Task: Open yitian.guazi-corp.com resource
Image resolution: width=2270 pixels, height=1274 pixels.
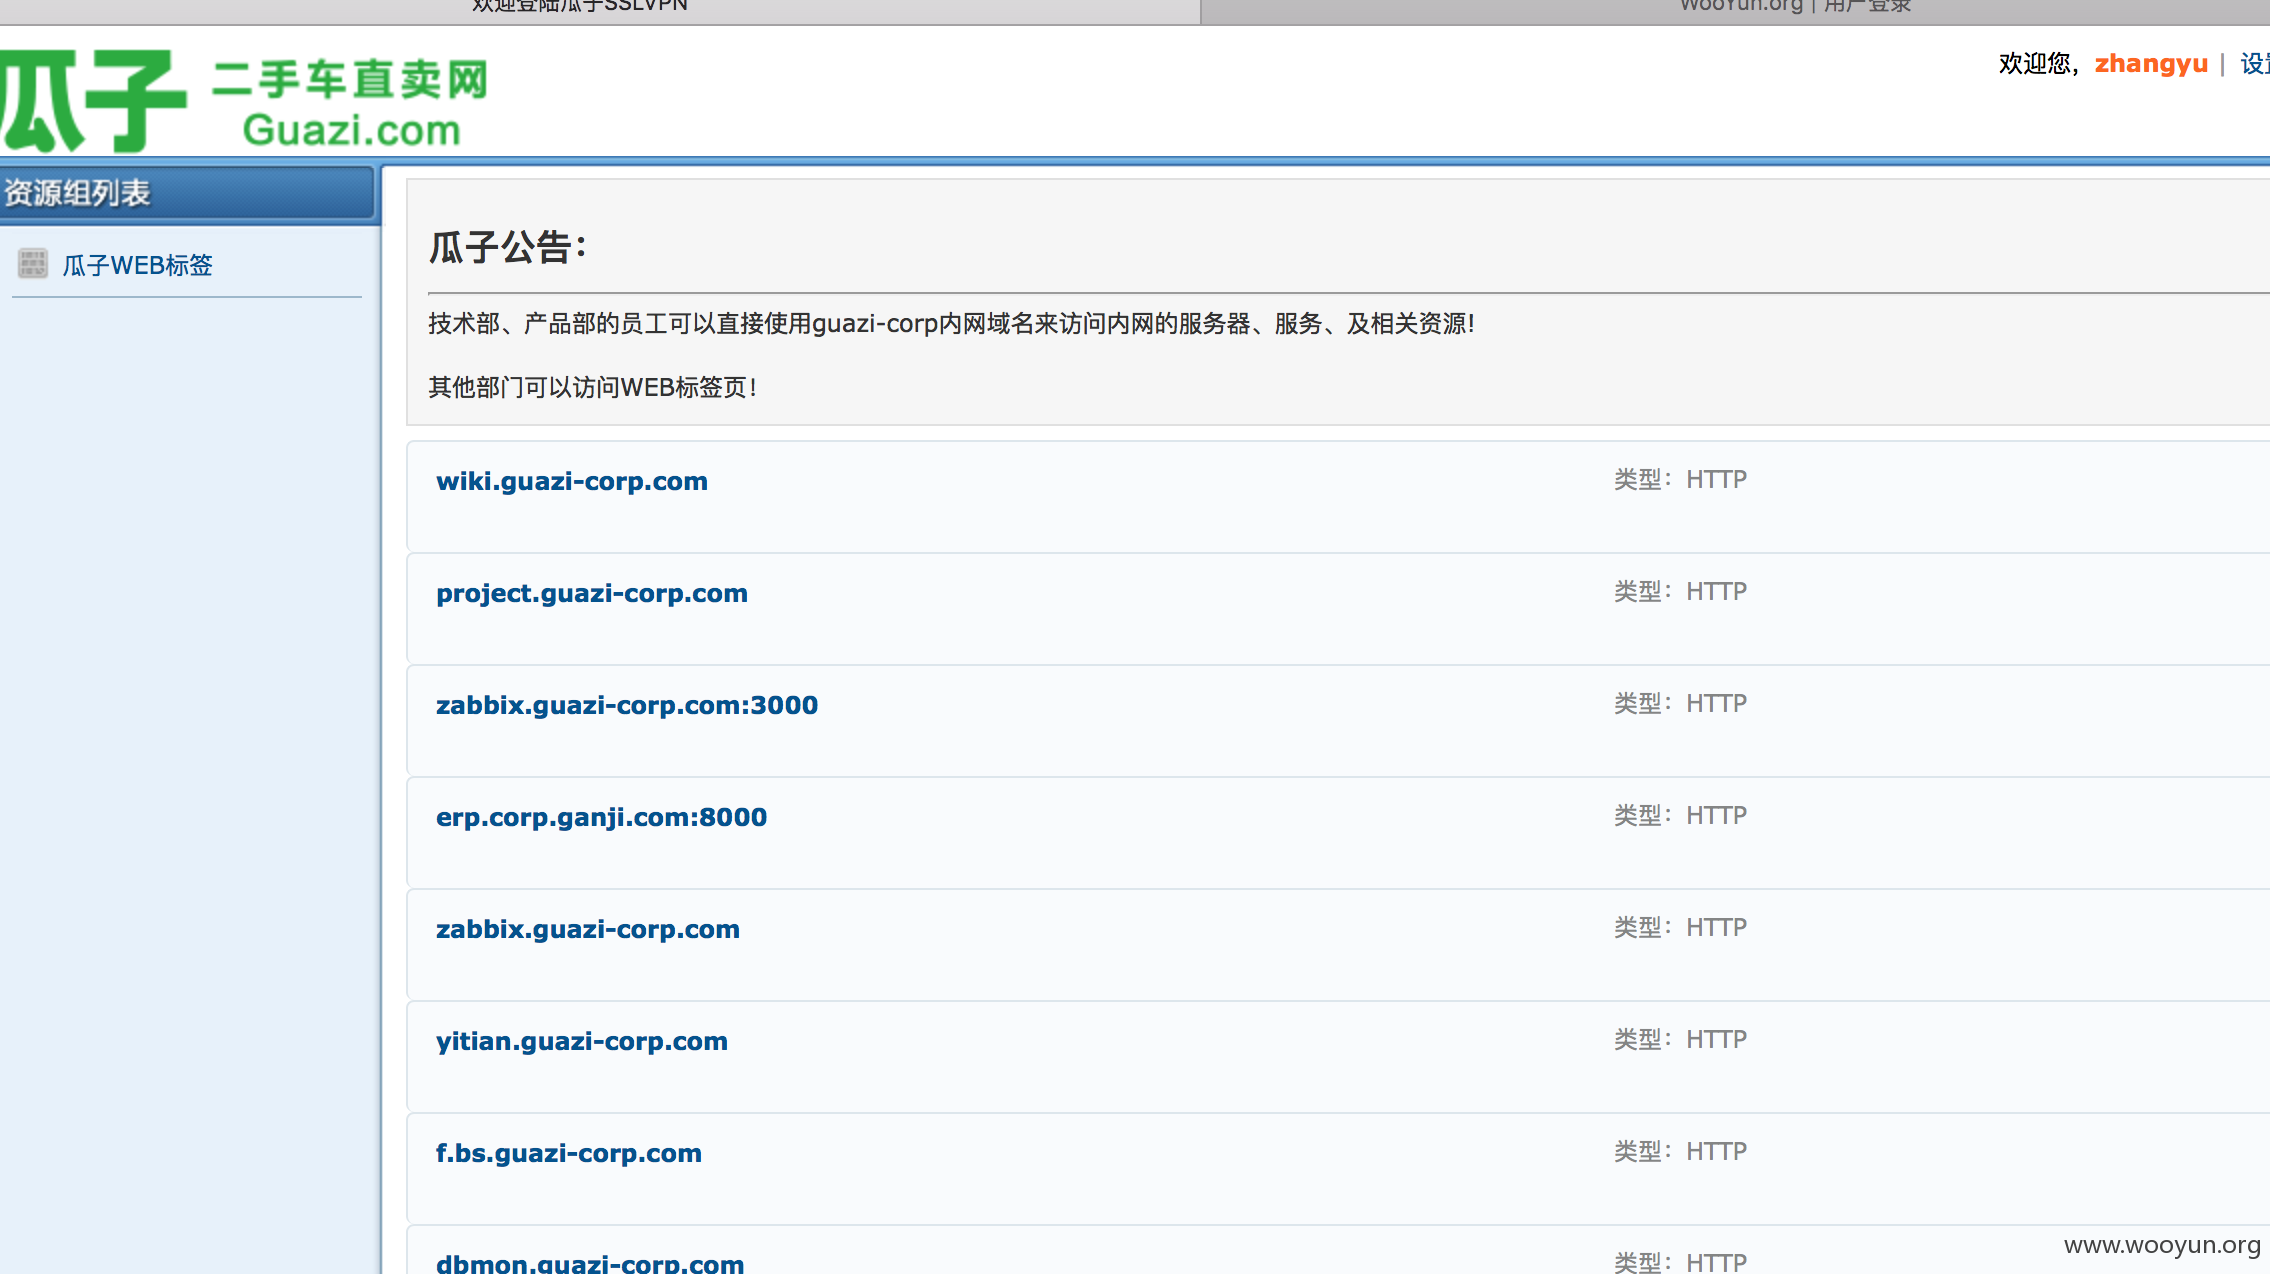Action: pyautogui.click(x=582, y=1041)
